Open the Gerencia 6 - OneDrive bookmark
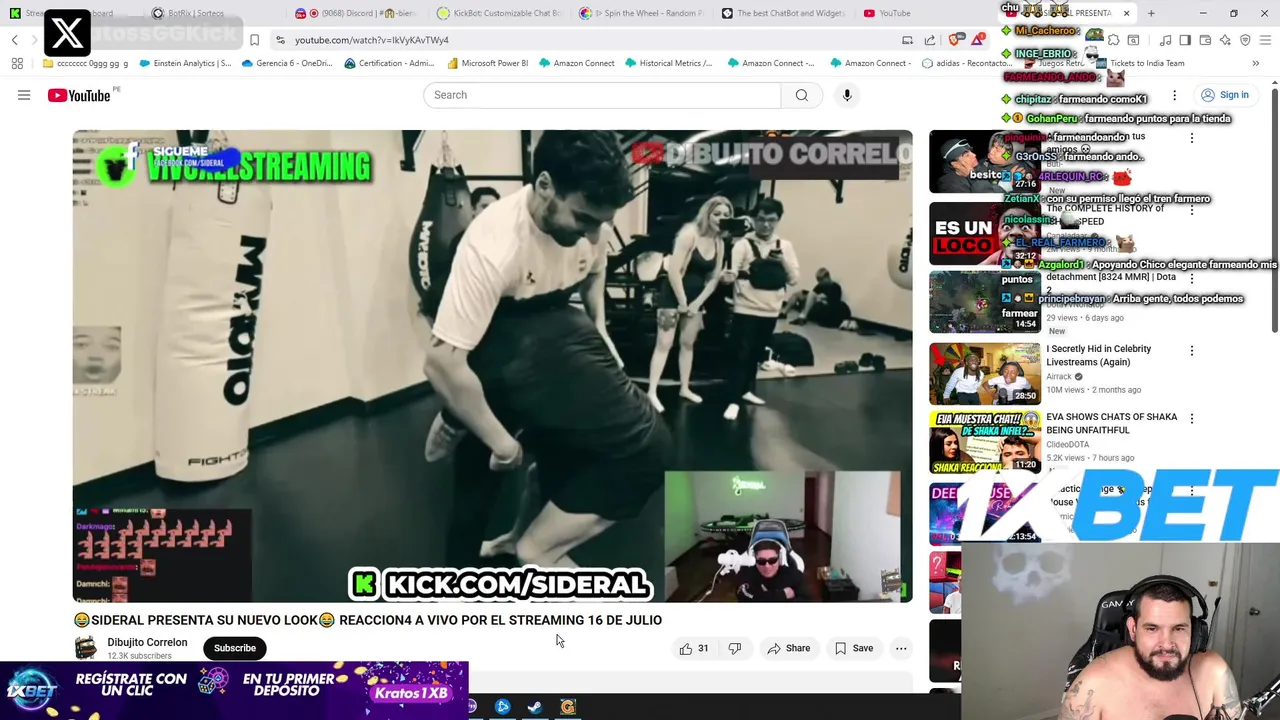 tap(285, 63)
